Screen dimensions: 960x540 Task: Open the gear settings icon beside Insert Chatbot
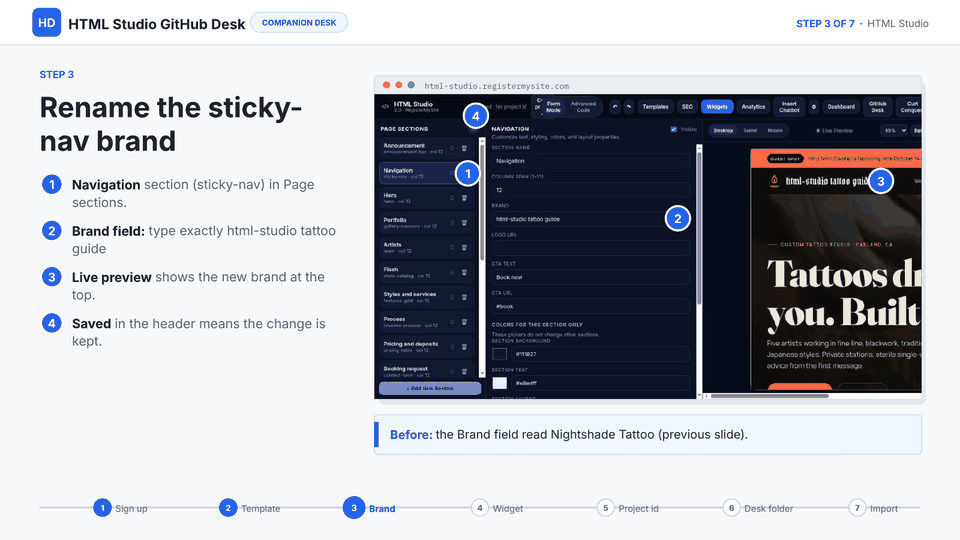[814, 107]
